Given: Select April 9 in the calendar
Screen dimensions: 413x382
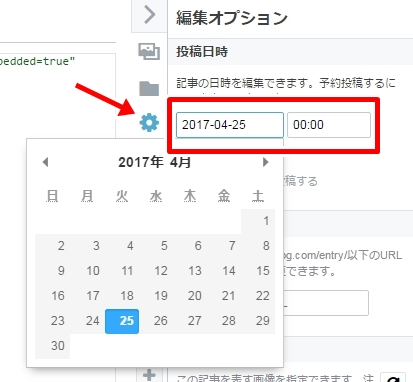Looking at the screenshot, I should 53,271.
